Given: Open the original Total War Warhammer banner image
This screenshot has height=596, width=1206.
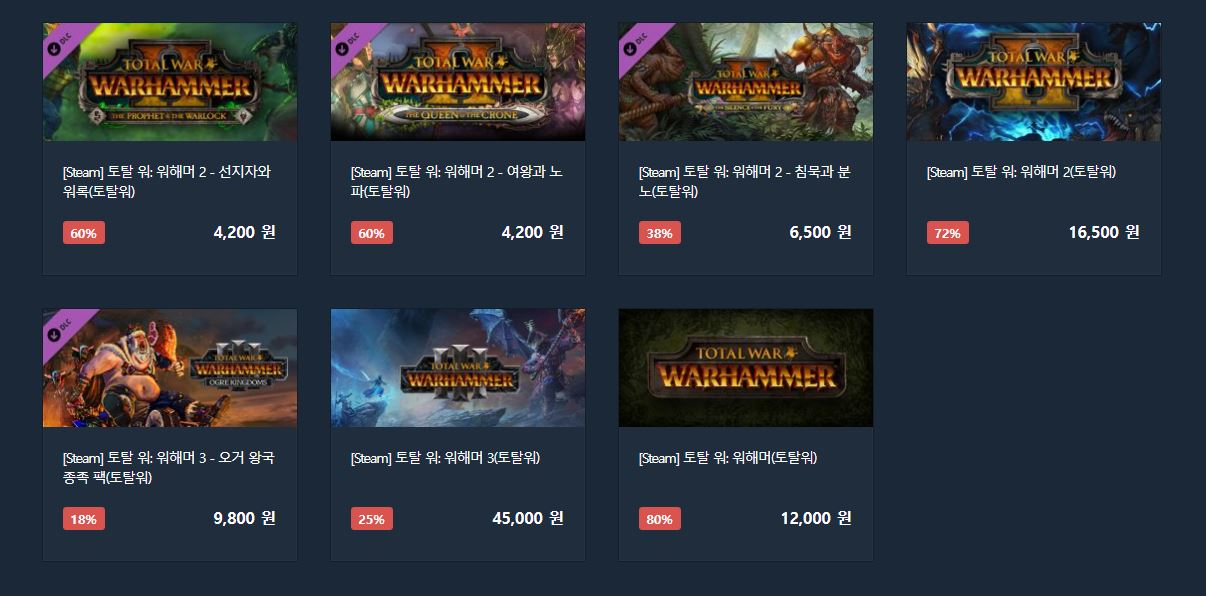Looking at the screenshot, I should [746, 368].
